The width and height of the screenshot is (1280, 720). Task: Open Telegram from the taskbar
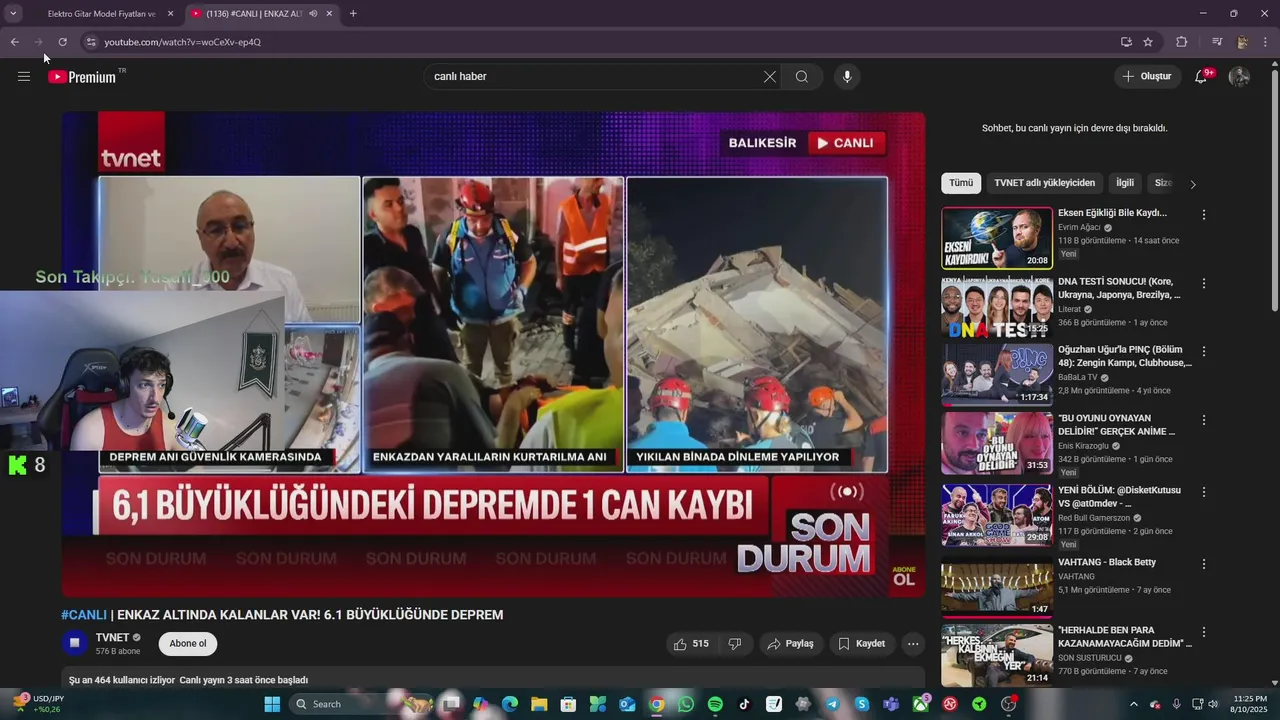pos(832,704)
